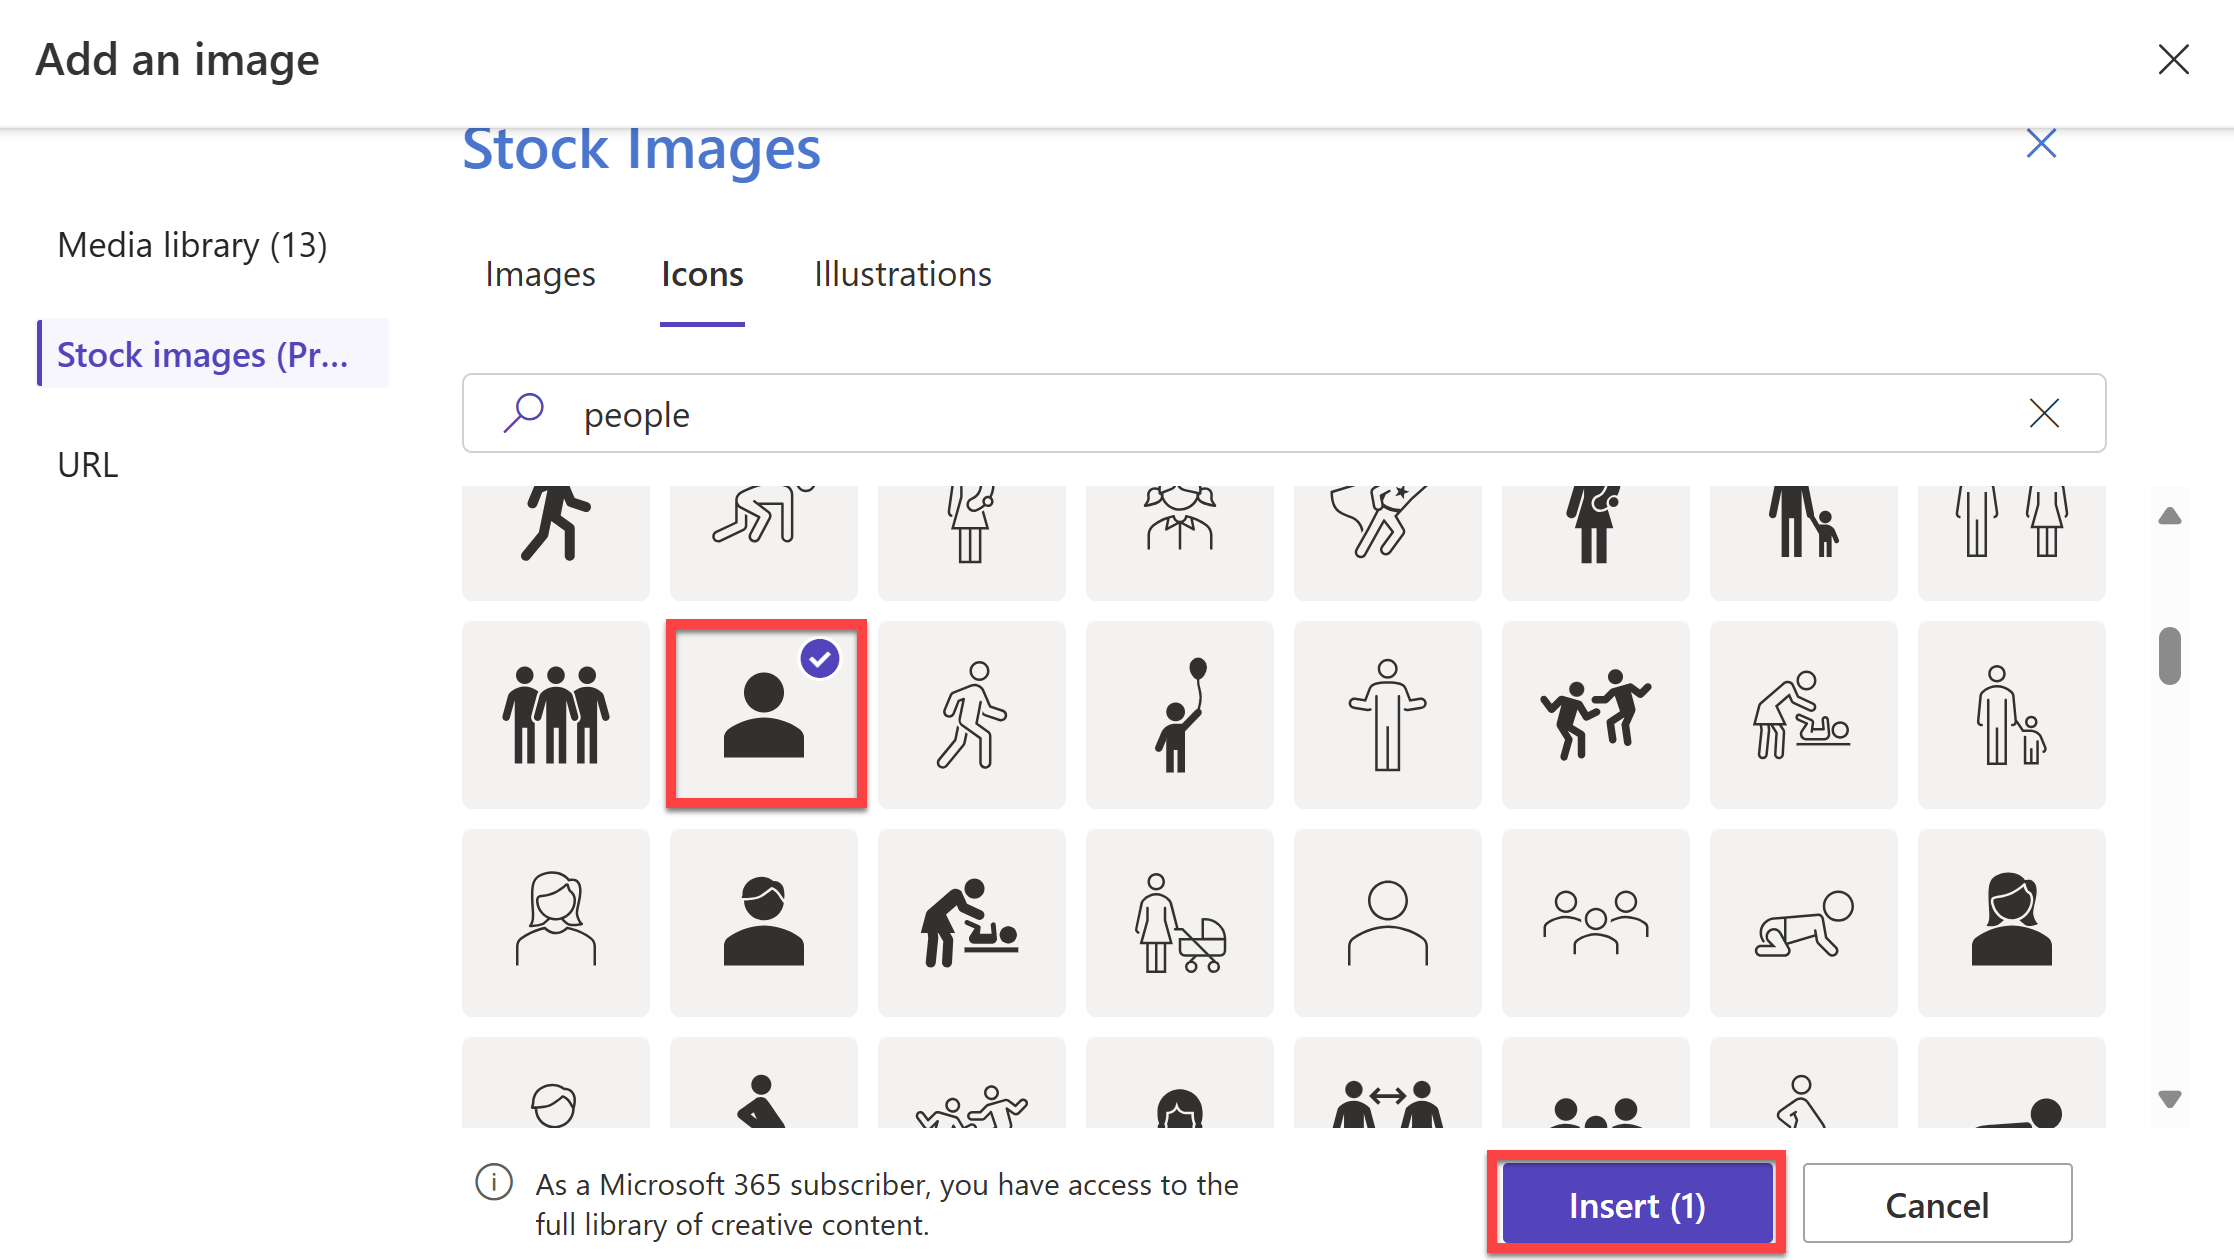Switch to the Illustrations tab

point(902,274)
